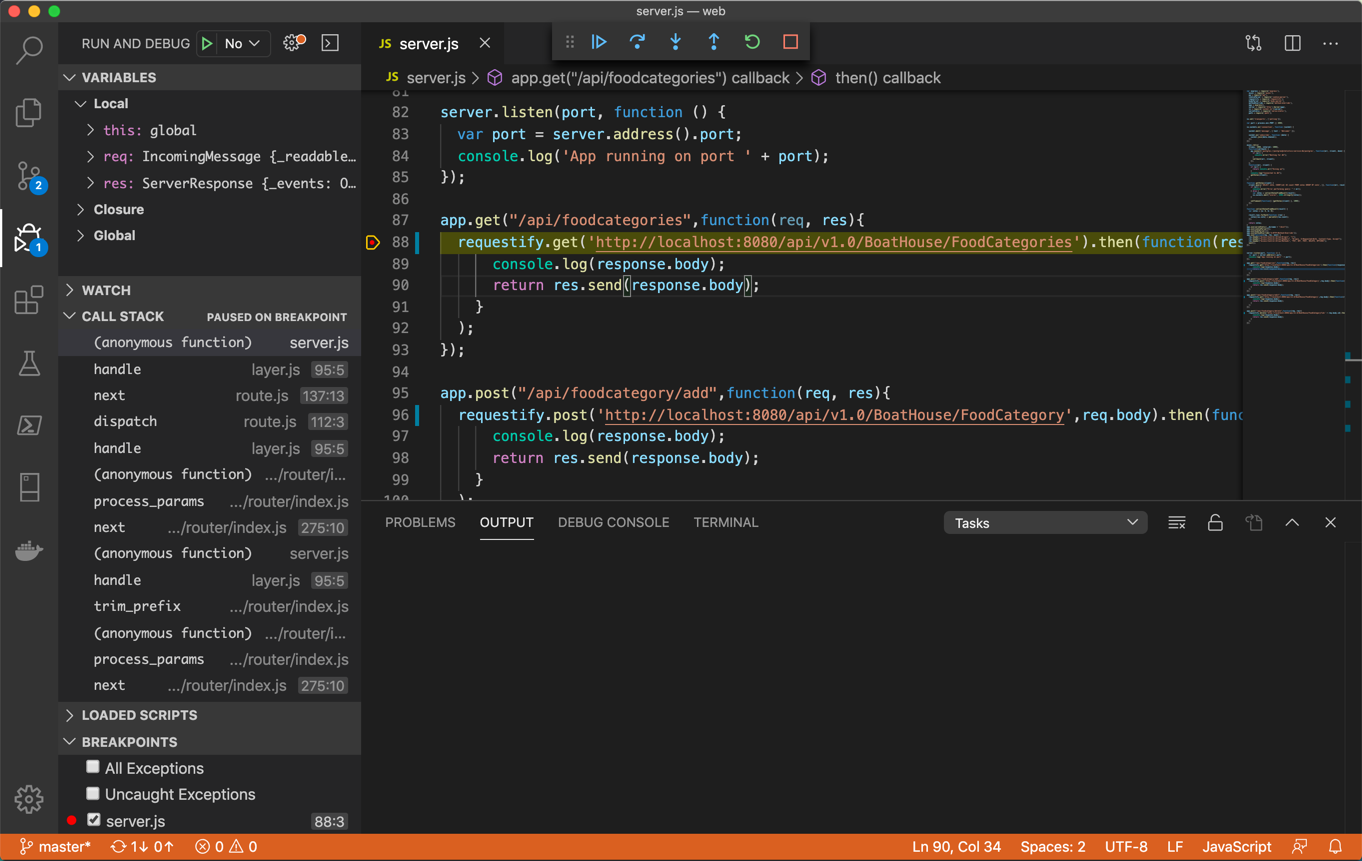1362x861 pixels.
Task: Open the Docker sidebar view
Action: click(29, 551)
